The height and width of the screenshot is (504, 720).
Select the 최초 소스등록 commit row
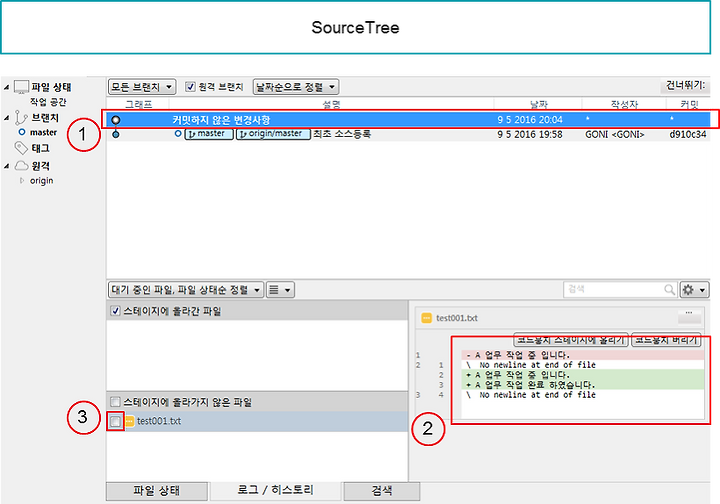(408, 134)
